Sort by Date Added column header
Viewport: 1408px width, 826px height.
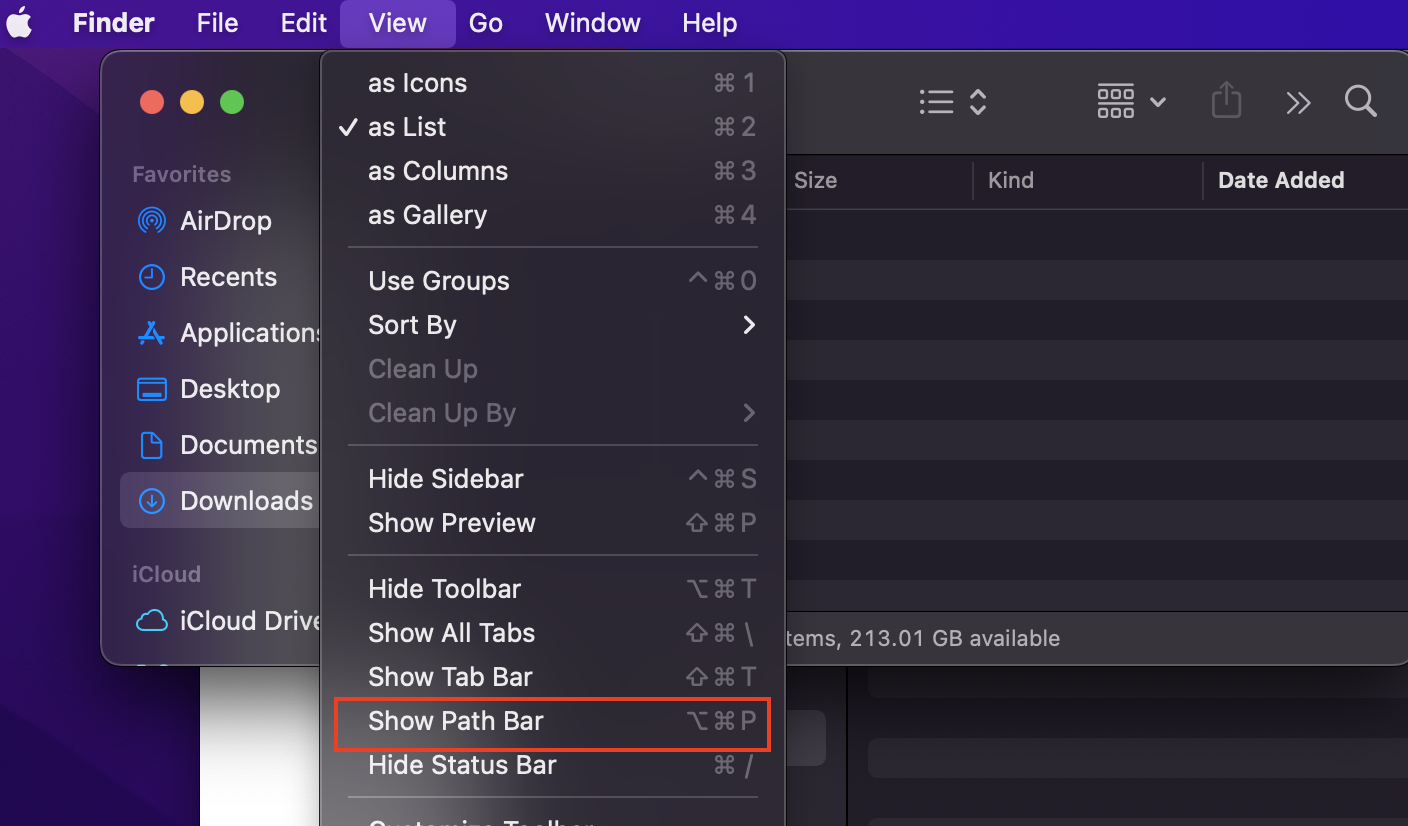[x=1281, y=181]
